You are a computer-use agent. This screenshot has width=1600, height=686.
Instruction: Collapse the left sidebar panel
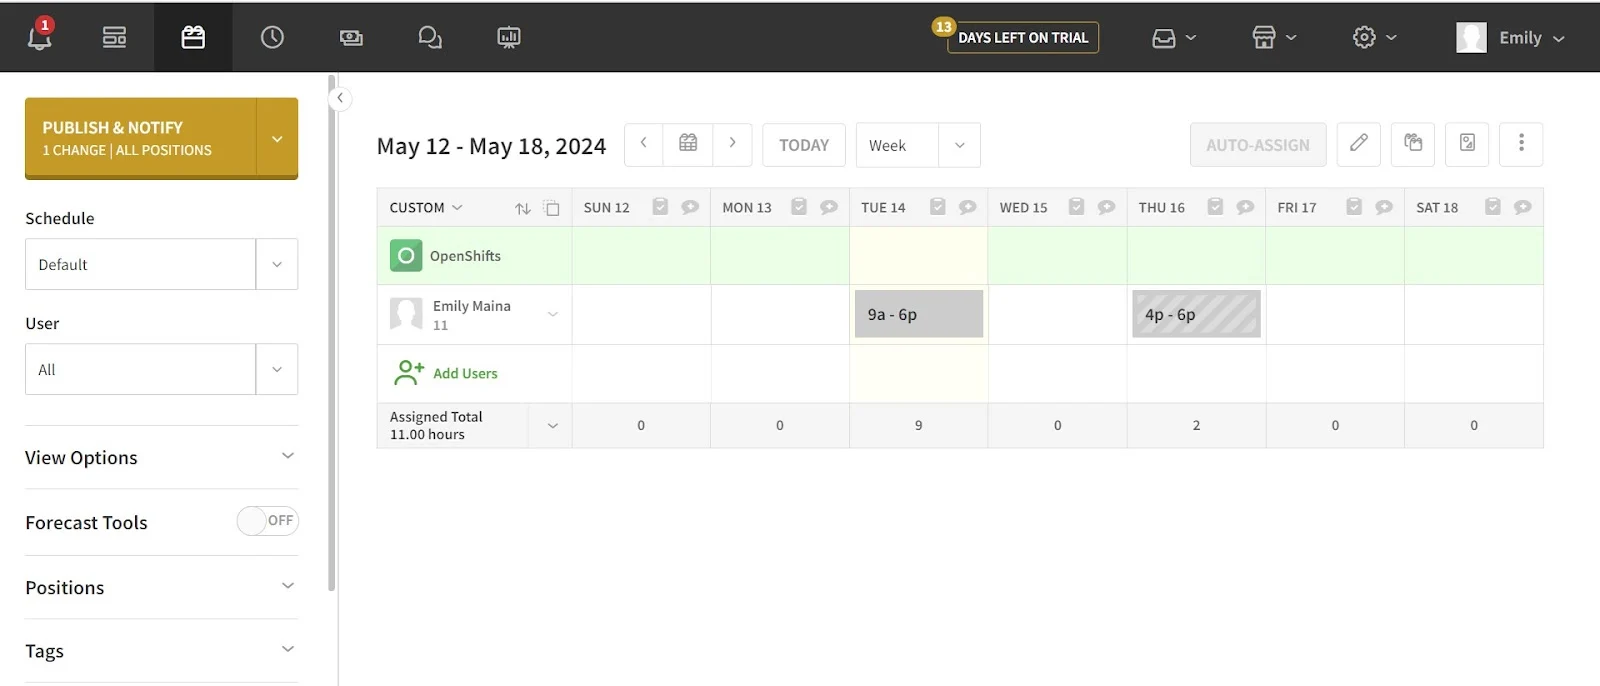[x=340, y=98]
